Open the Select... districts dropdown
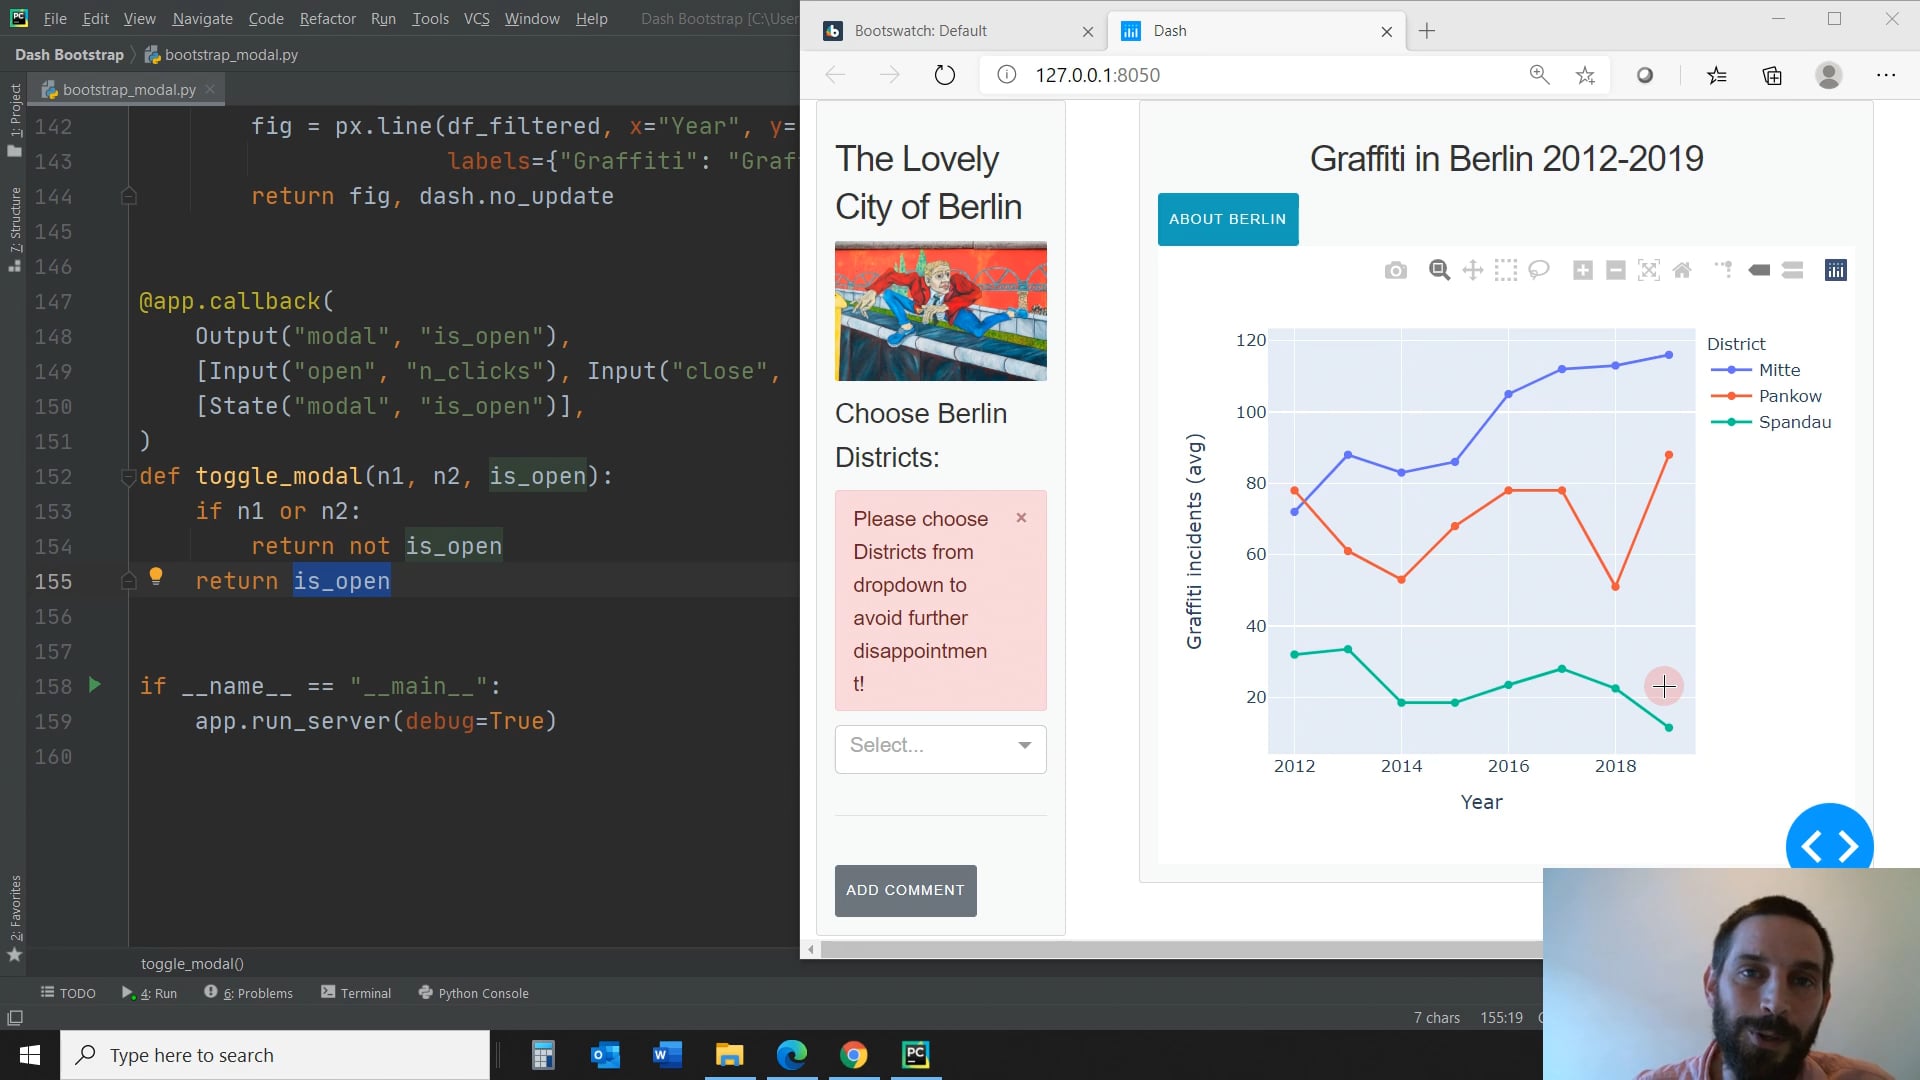 click(x=939, y=747)
